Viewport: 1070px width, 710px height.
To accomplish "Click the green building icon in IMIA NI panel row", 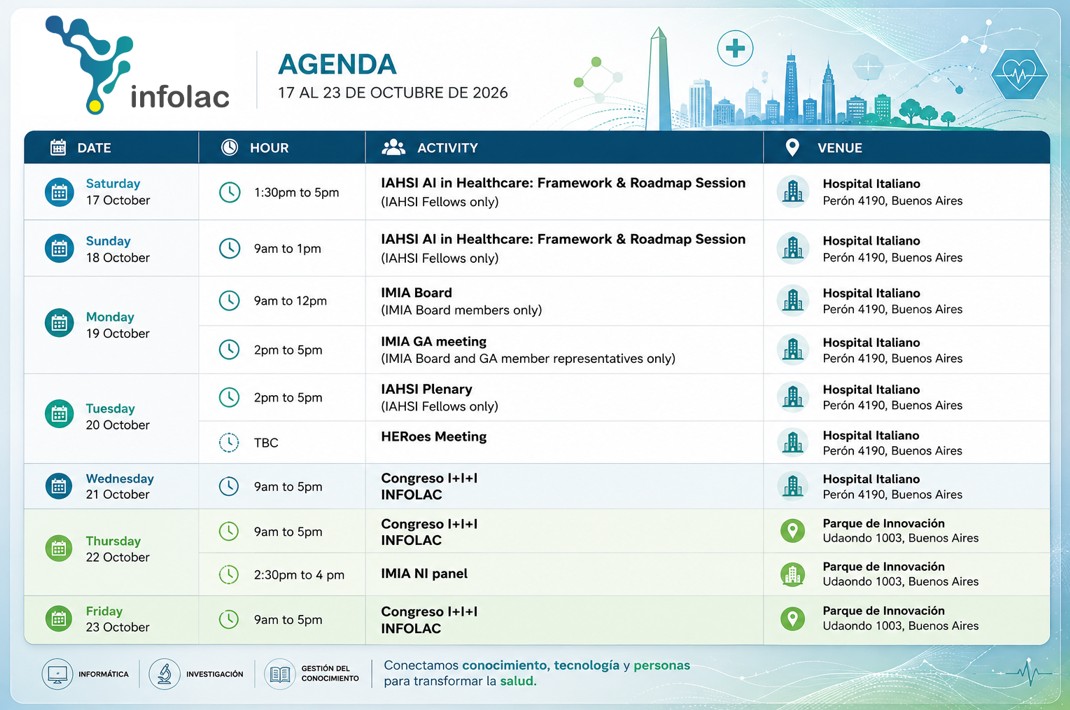I will point(792,574).
